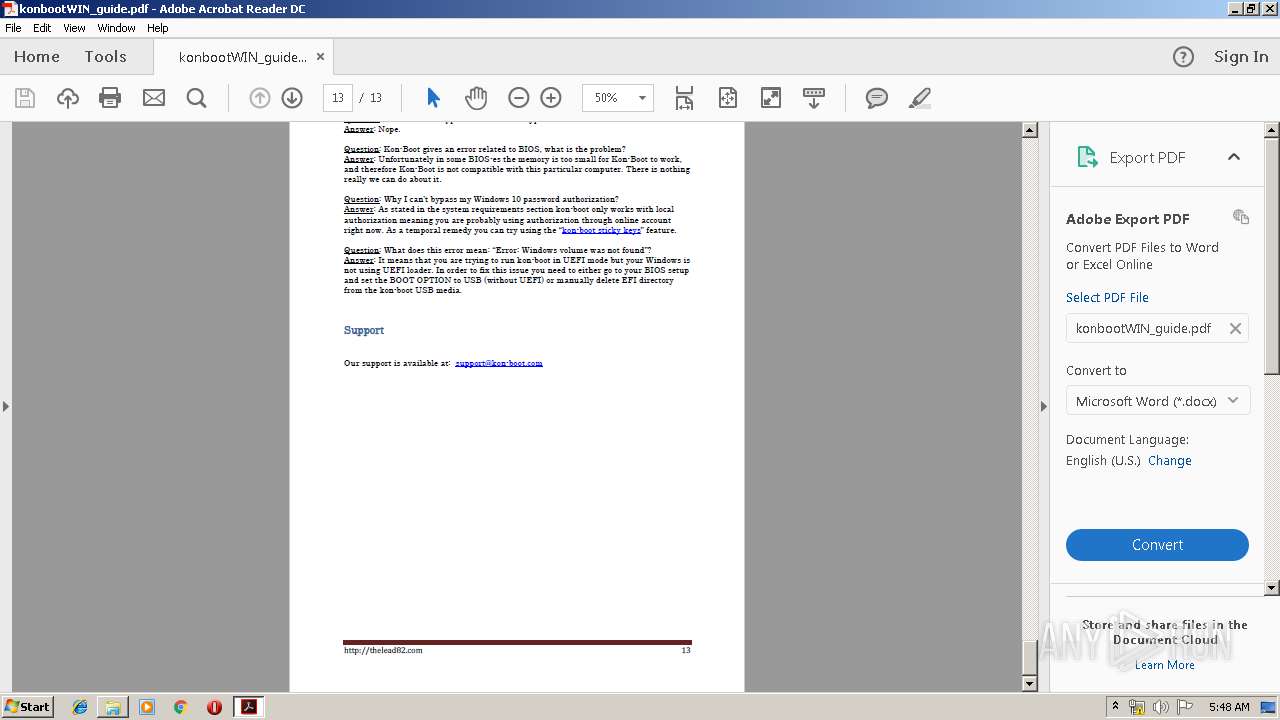Zoom in with plus icon
The image size is (1280, 720).
[x=551, y=98]
